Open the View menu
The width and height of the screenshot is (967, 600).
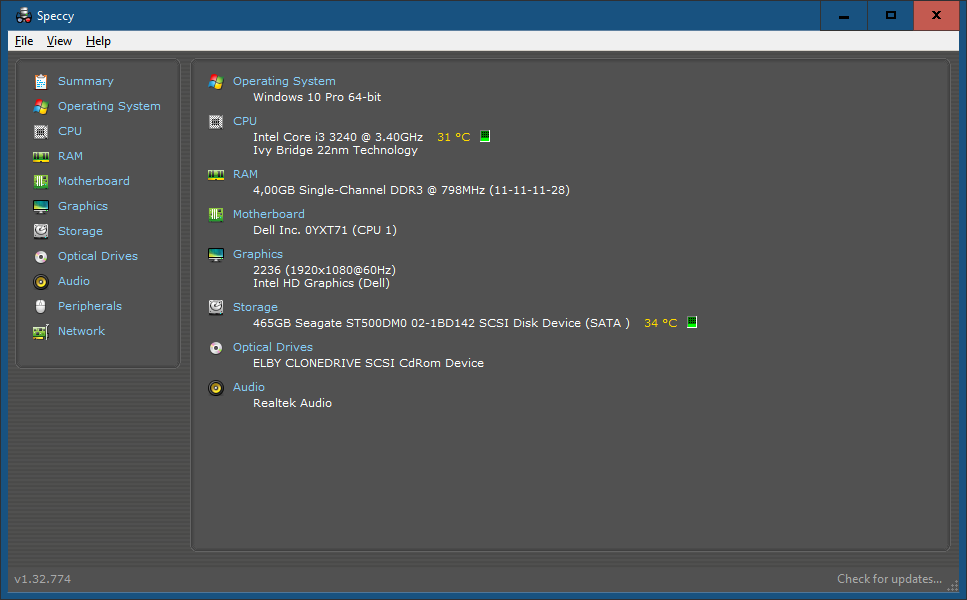coord(59,41)
